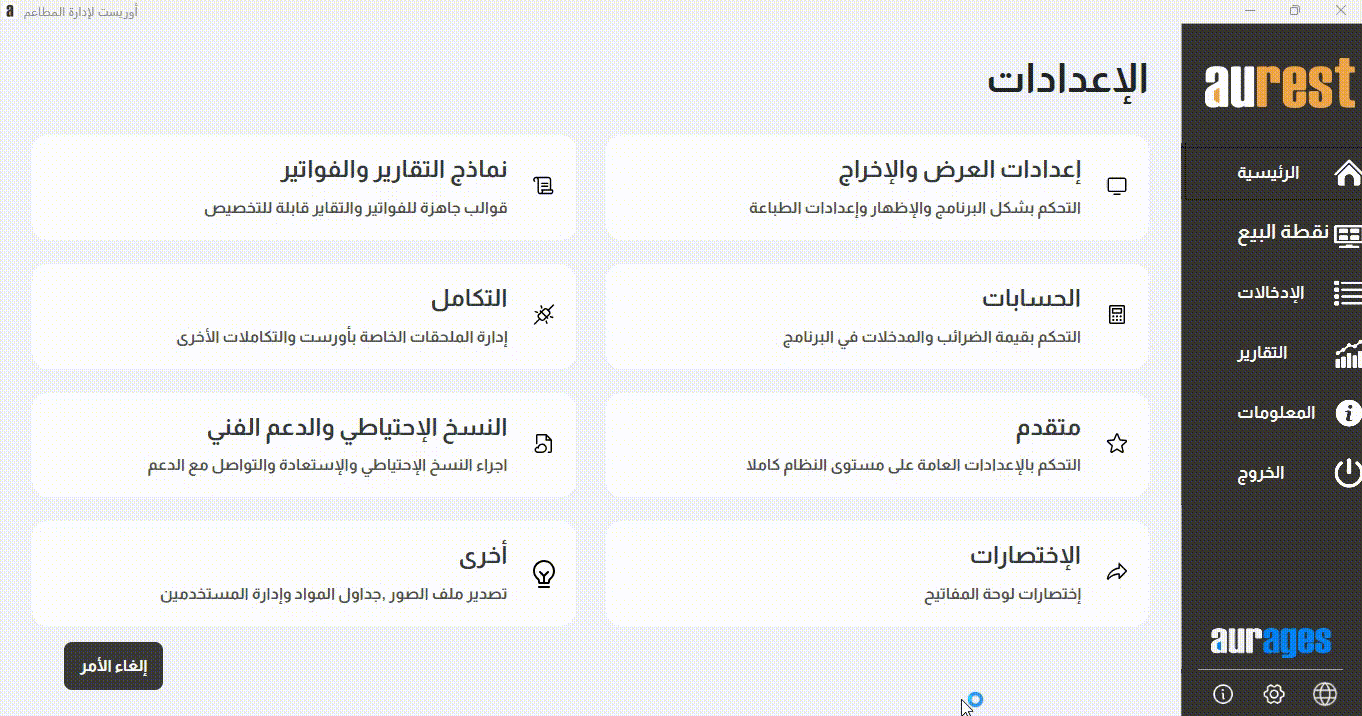Viewport: 1362px width, 716px height.
Task: Click the lightbulb icon beside أخرى
Action: coord(544,573)
